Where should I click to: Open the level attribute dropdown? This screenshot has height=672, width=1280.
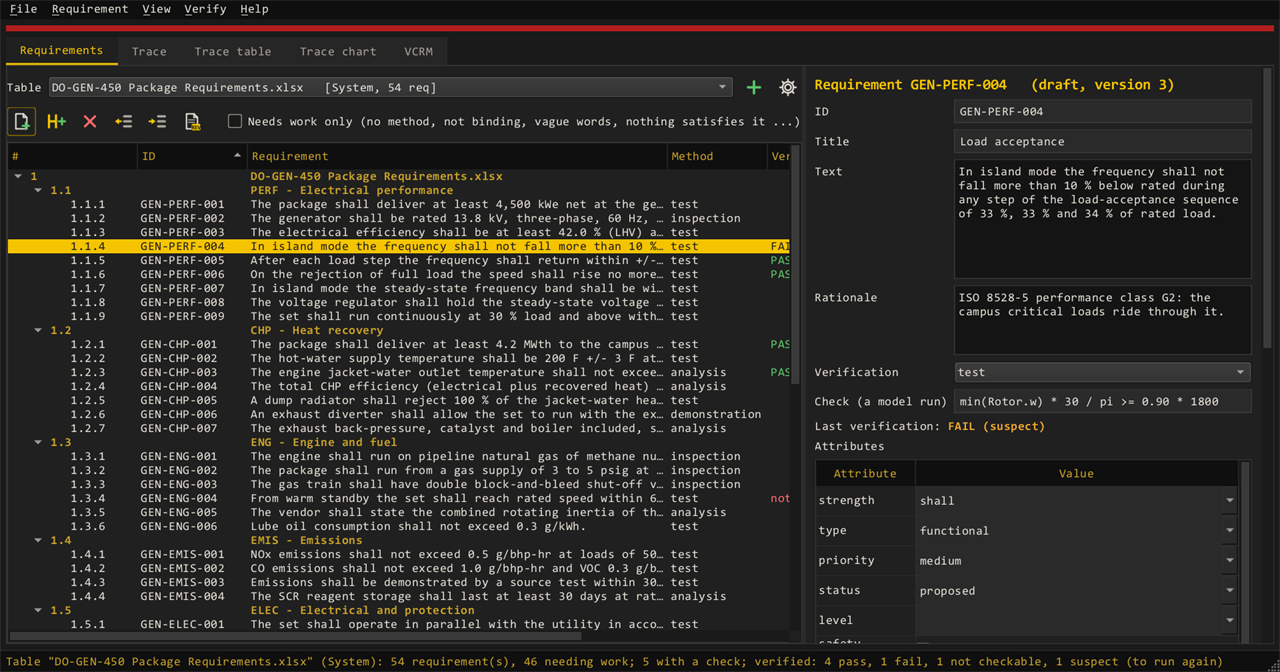click(x=1076, y=621)
